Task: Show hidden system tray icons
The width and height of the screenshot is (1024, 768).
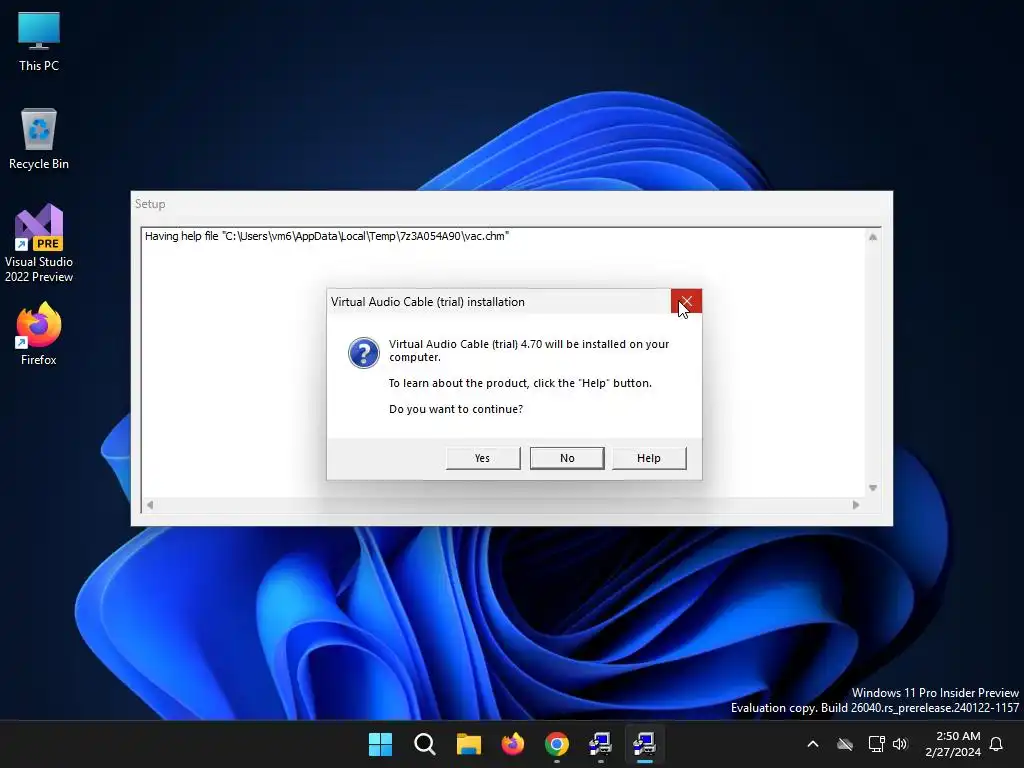Action: [813, 744]
